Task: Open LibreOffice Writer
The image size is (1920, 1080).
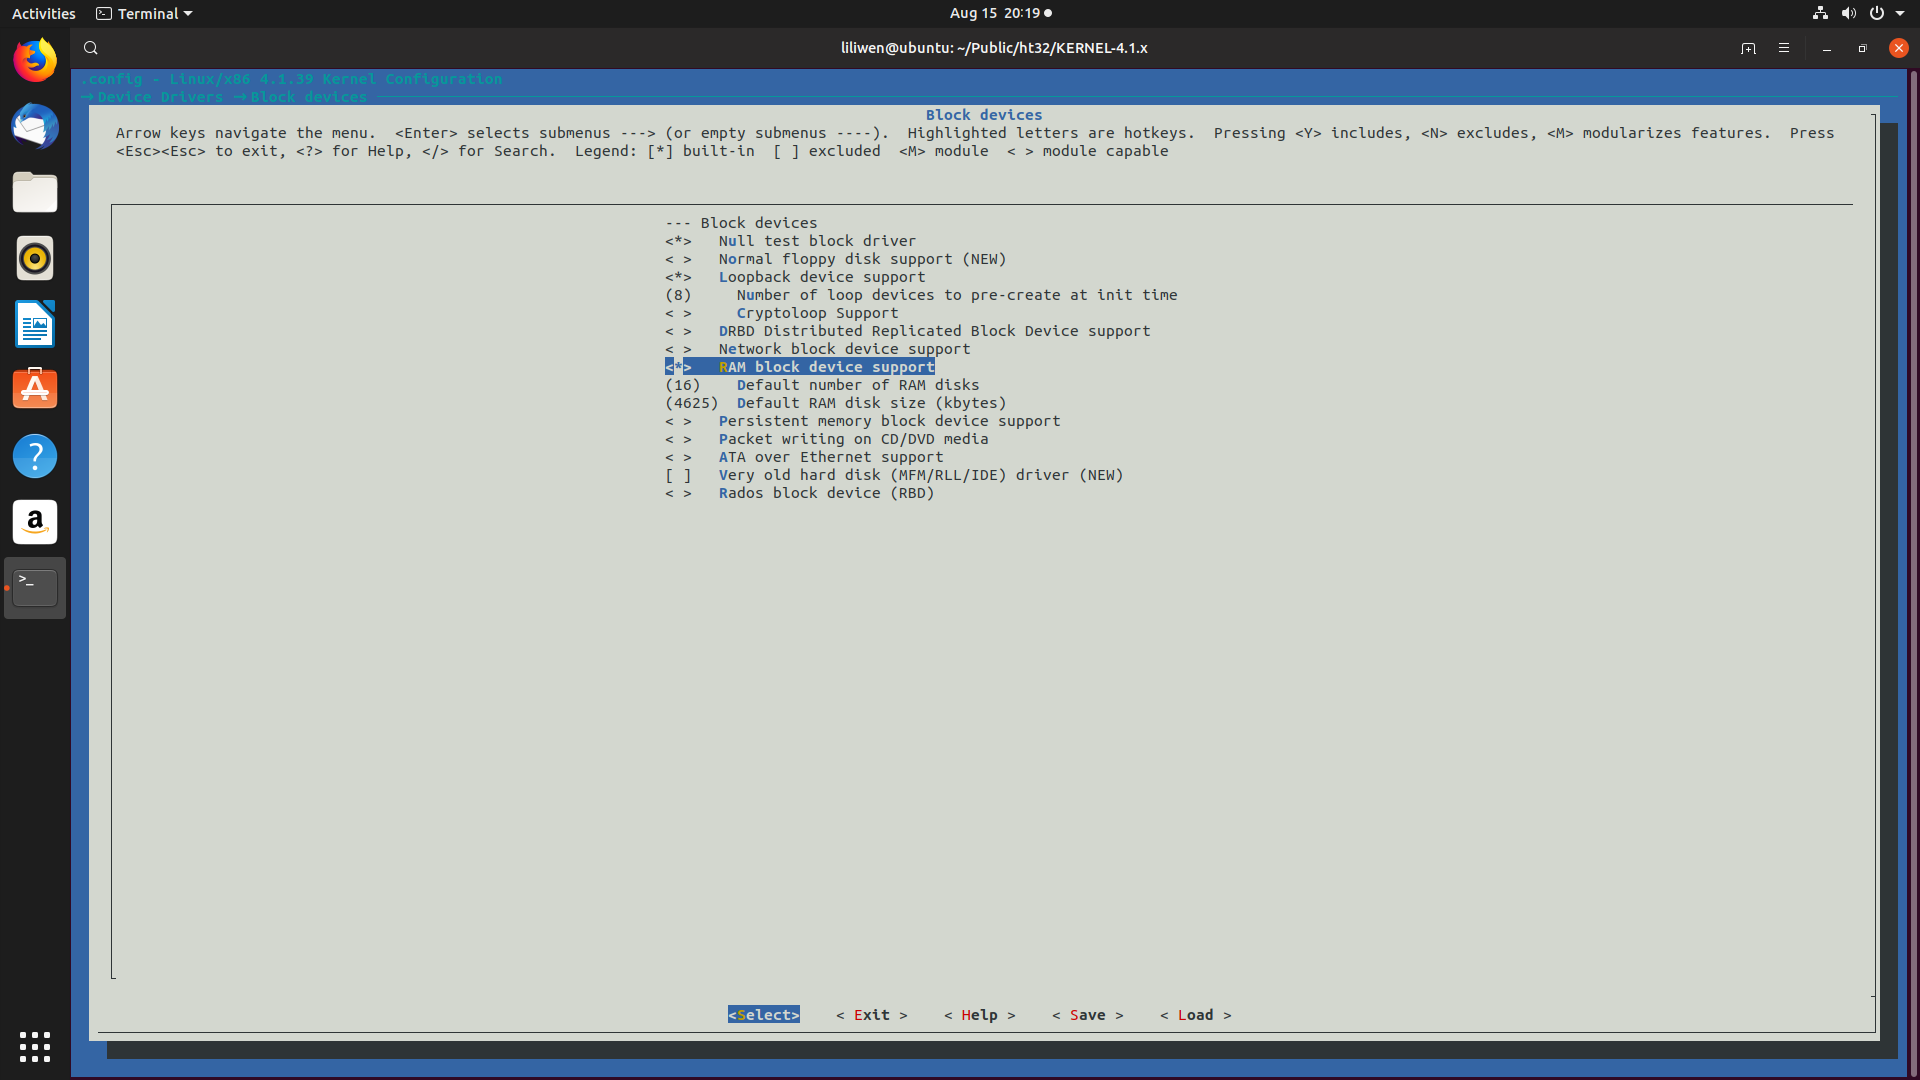Action: [35, 324]
